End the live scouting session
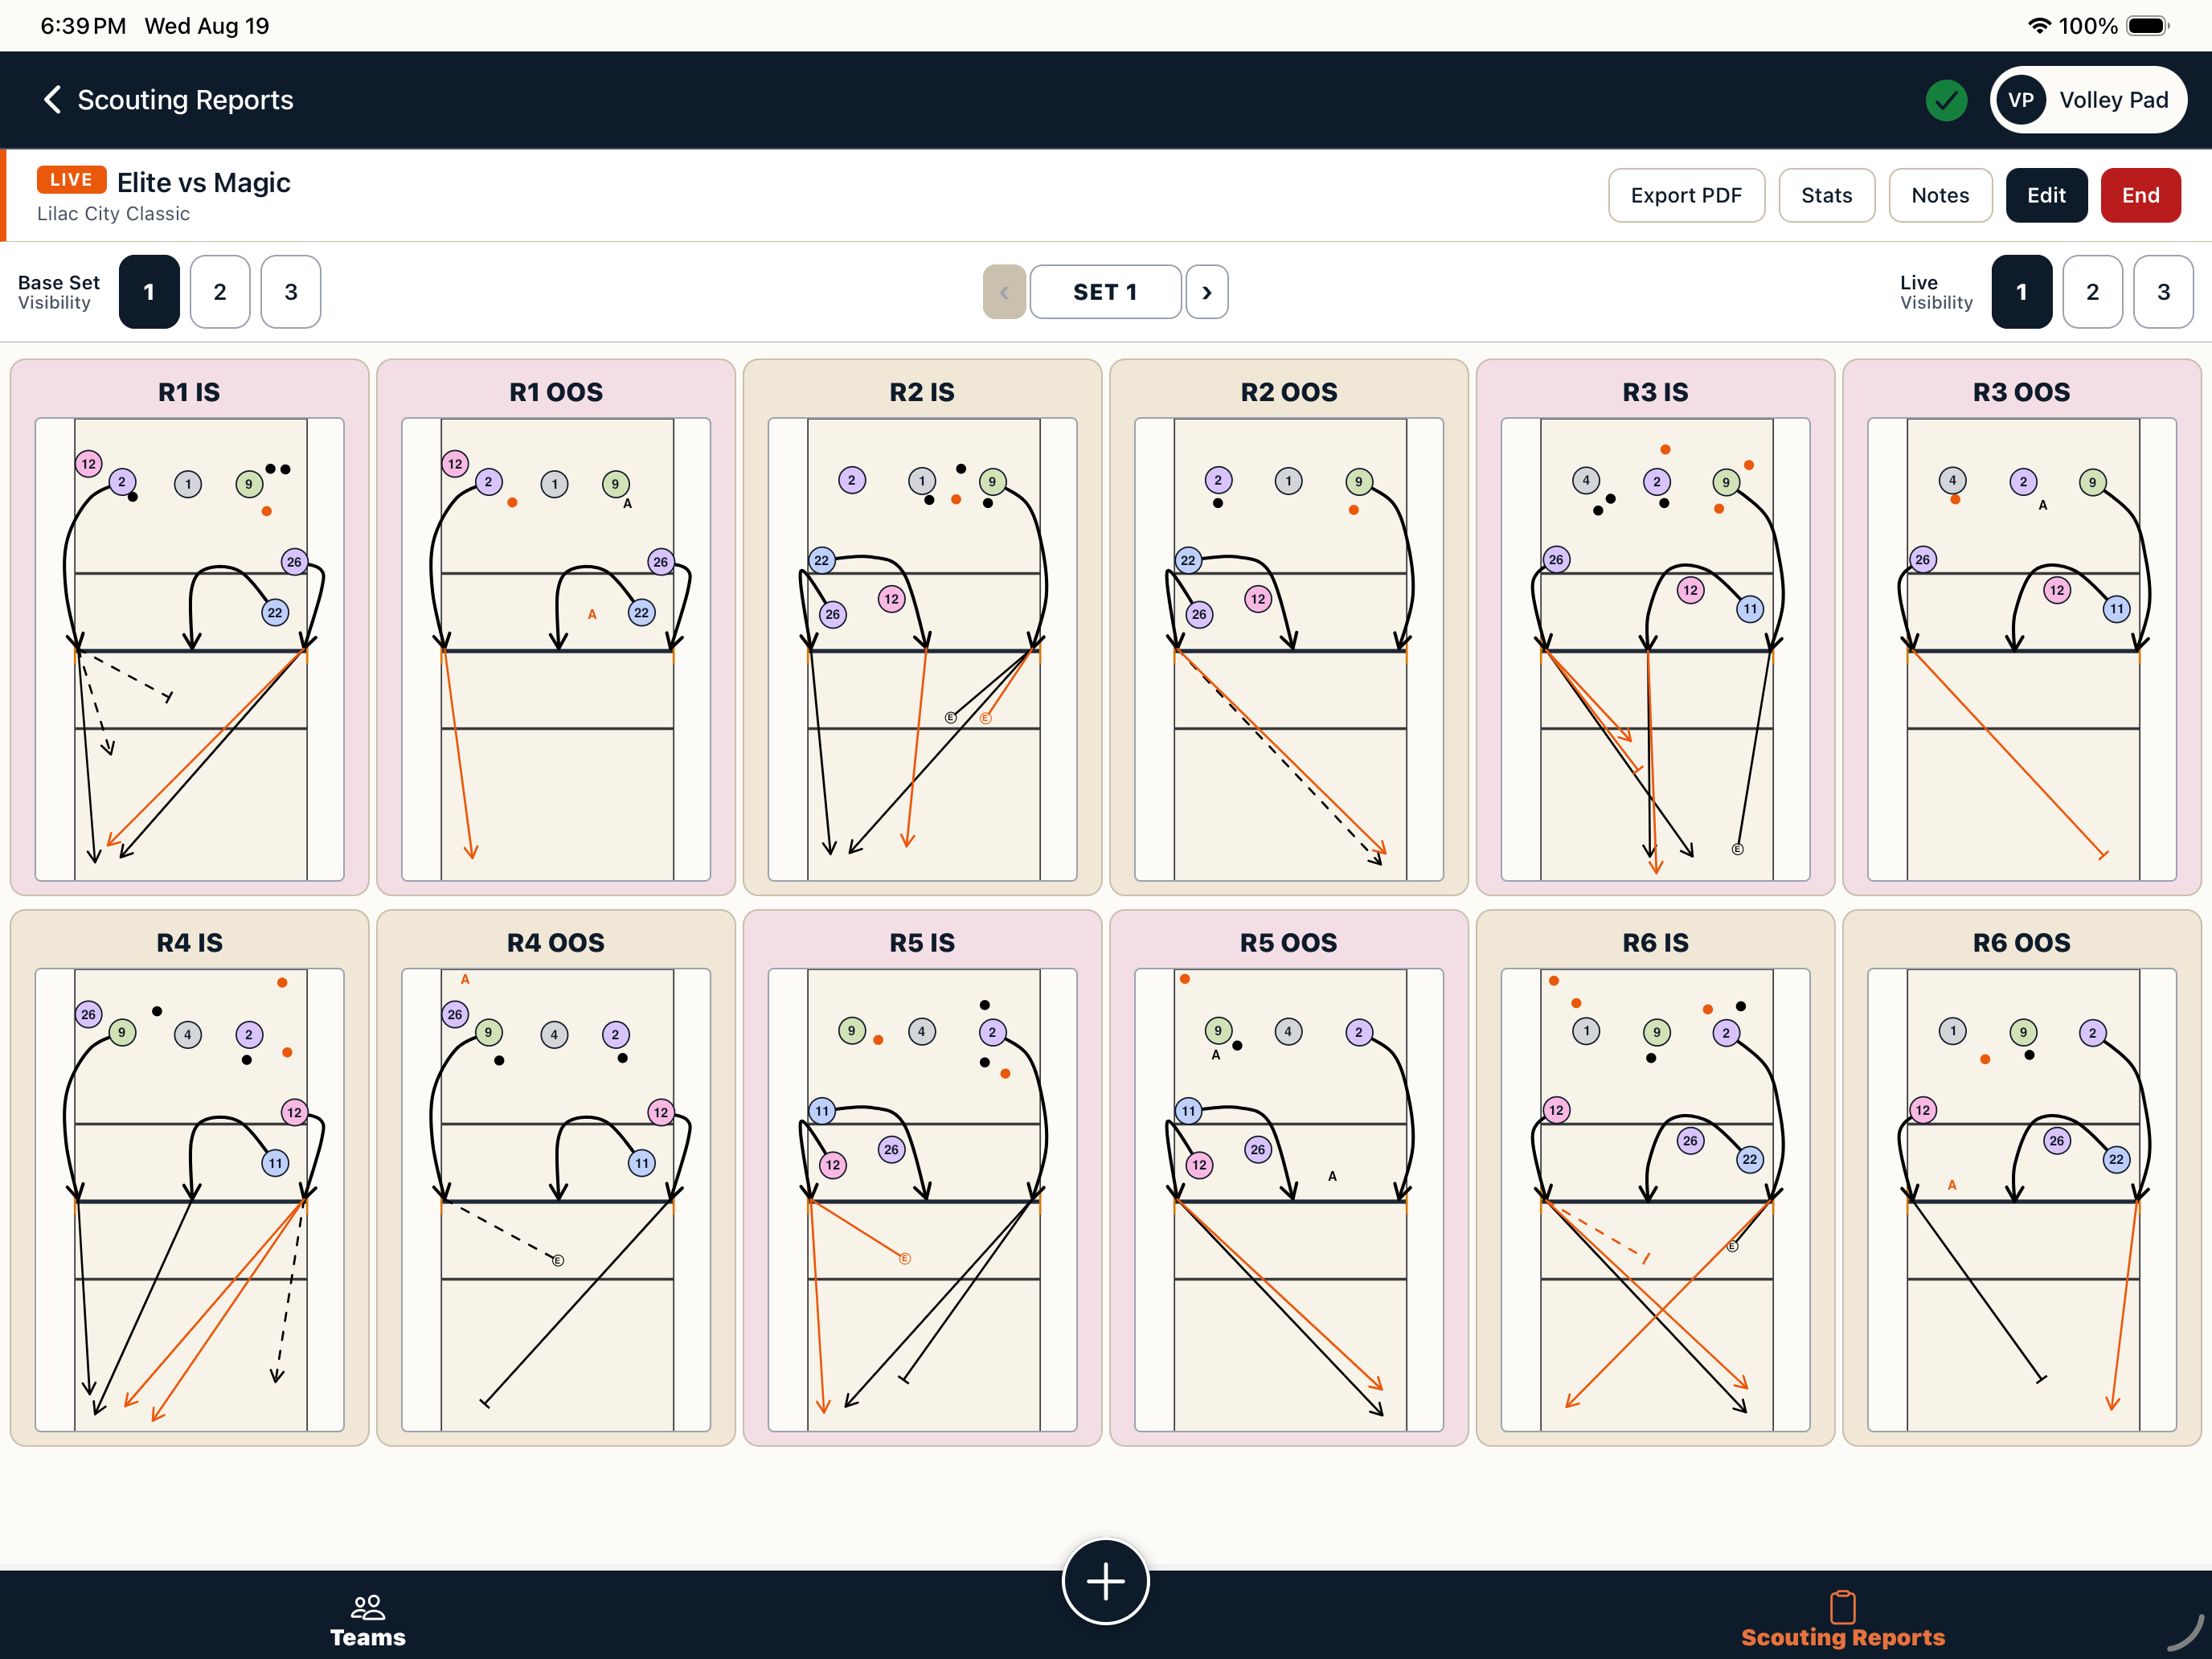Screen dimensions: 2212x1659 pyautogui.click(x=2141, y=195)
